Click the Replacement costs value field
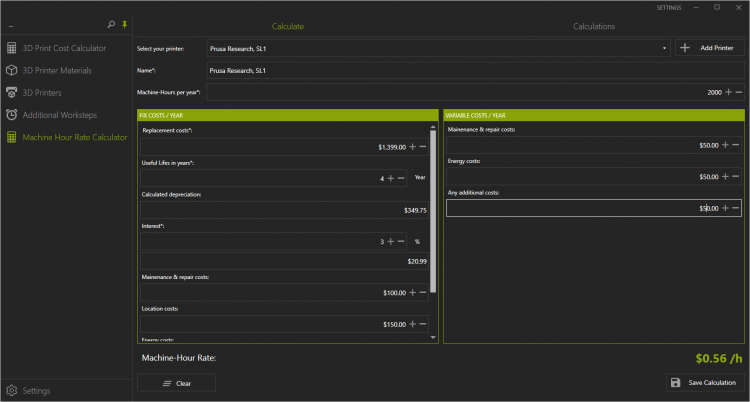 pyautogui.click(x=284, y=147)
